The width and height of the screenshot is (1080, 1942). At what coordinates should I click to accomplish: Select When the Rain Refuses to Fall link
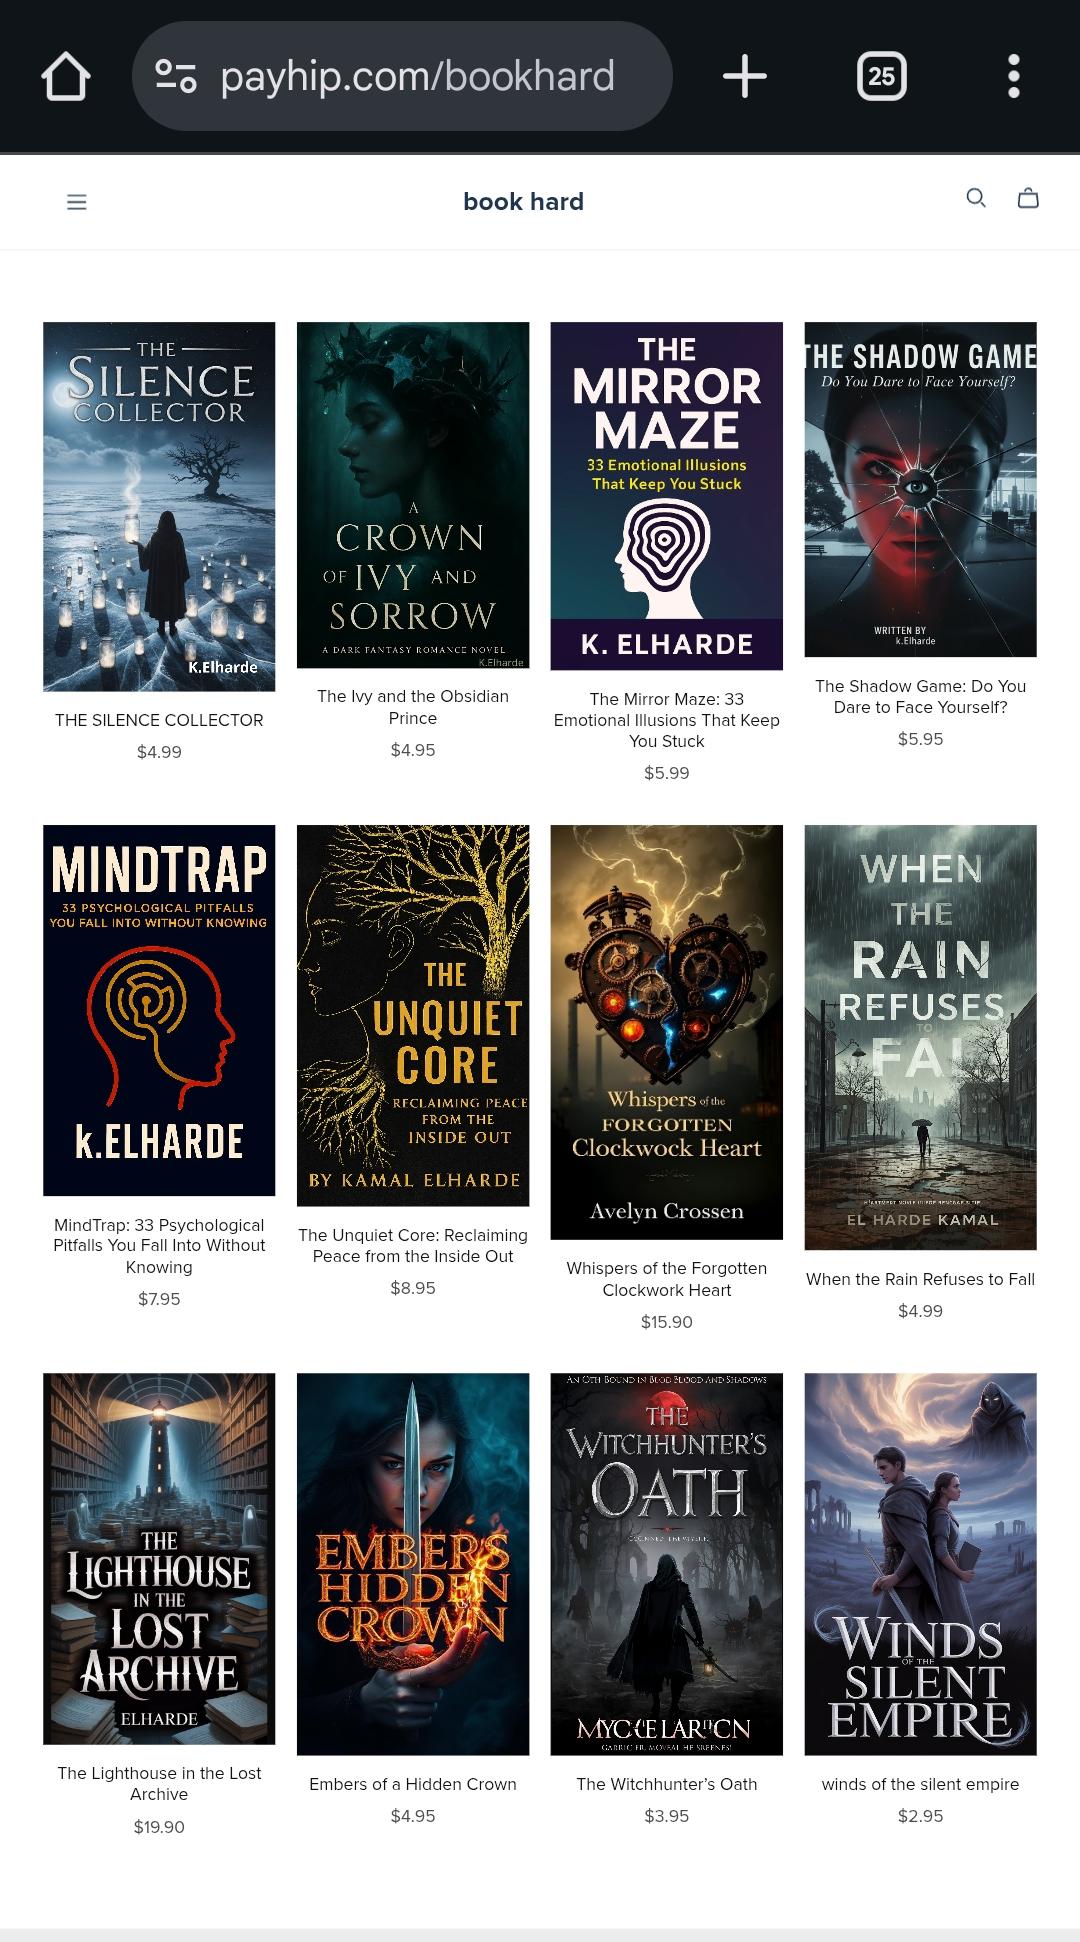(x=920, y=1279)
